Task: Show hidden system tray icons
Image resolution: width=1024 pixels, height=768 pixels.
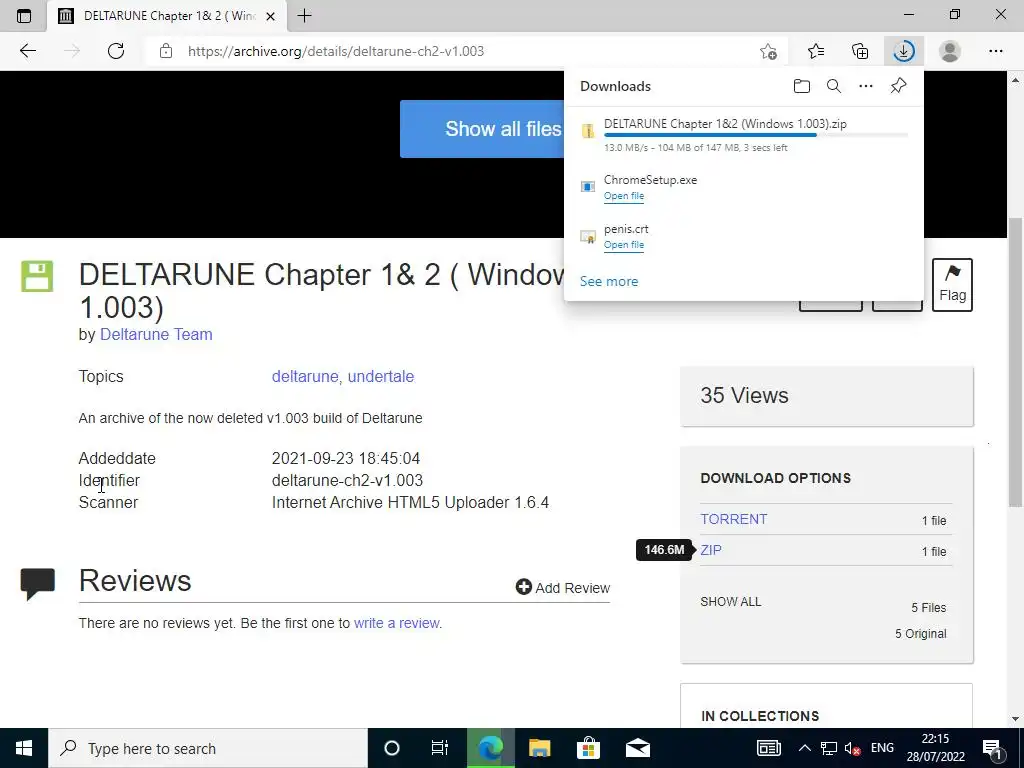Action: [x=805, y=748]
